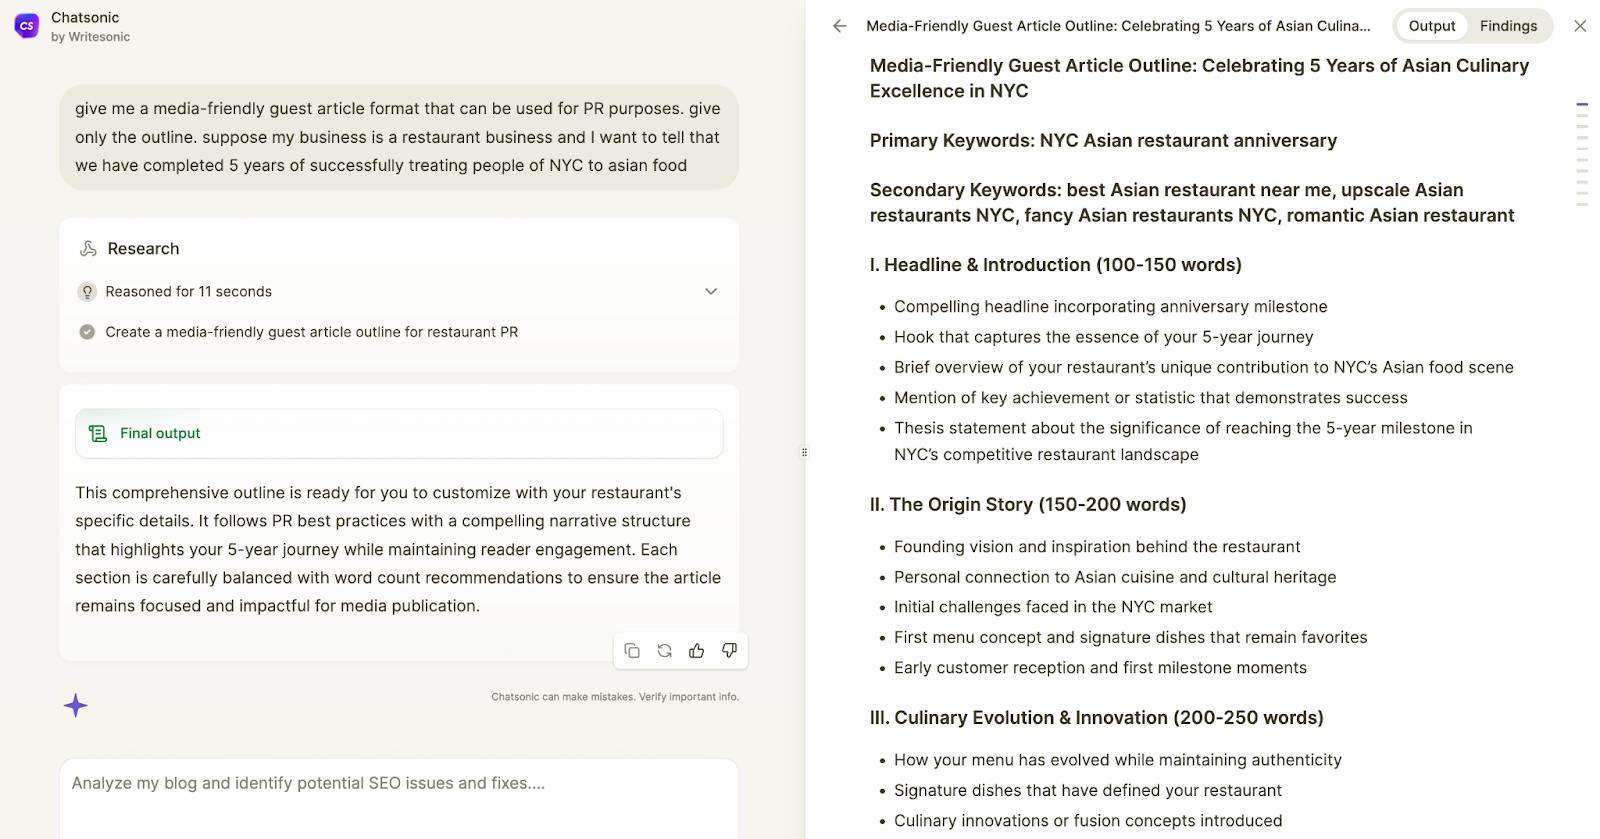Copy the response with the copy icon

tap(632, 651)
